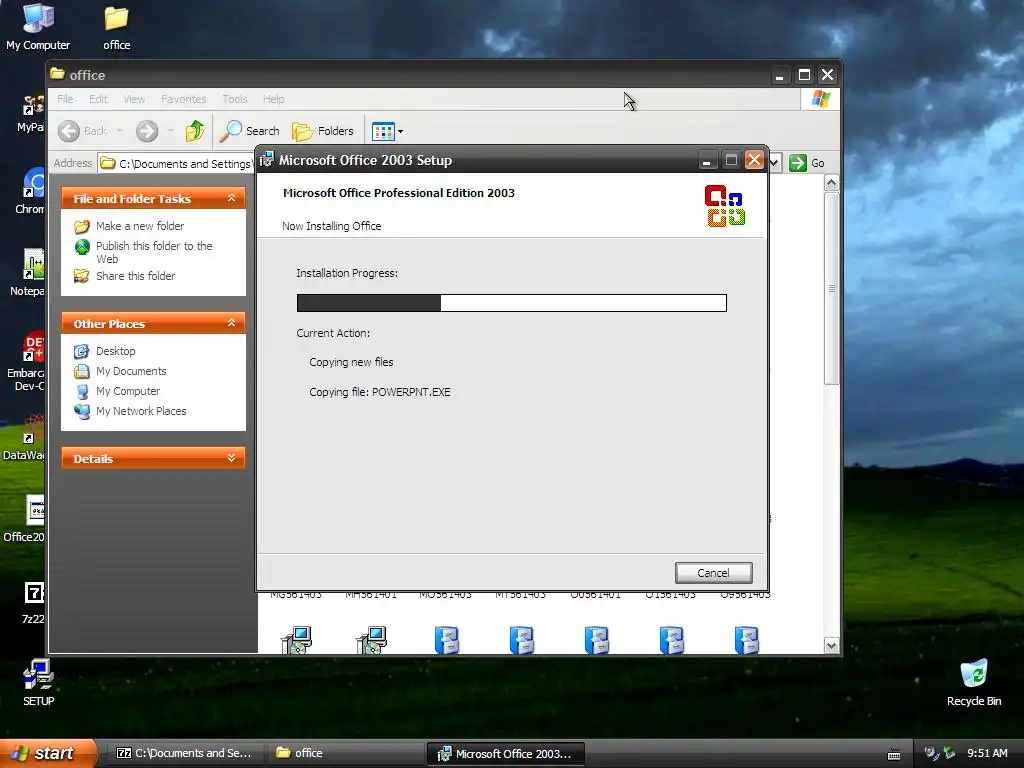Collapse the Other Places panel

click(x=231, y=323)
